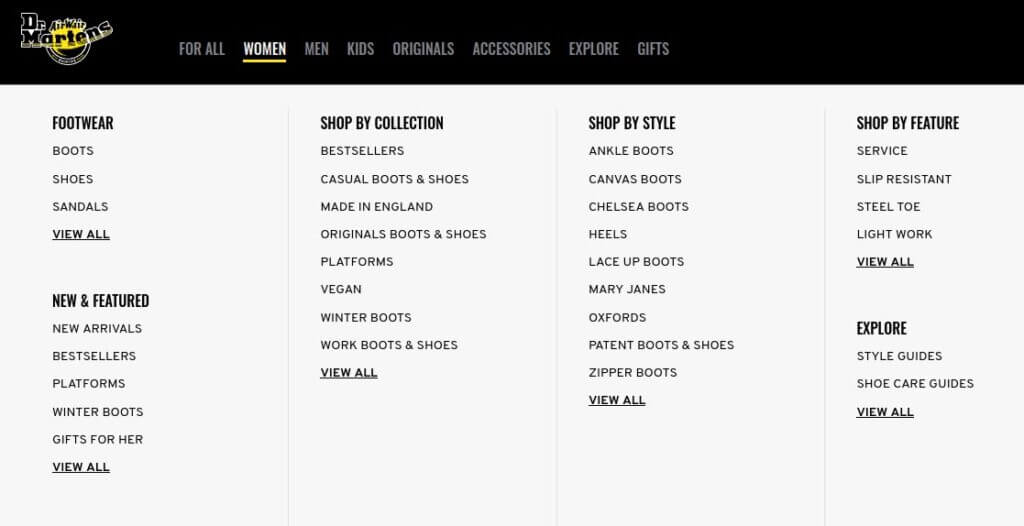This screenshot has height=526, width=1024.
Task: Open New Arrivals link
Action: (97, 329)
